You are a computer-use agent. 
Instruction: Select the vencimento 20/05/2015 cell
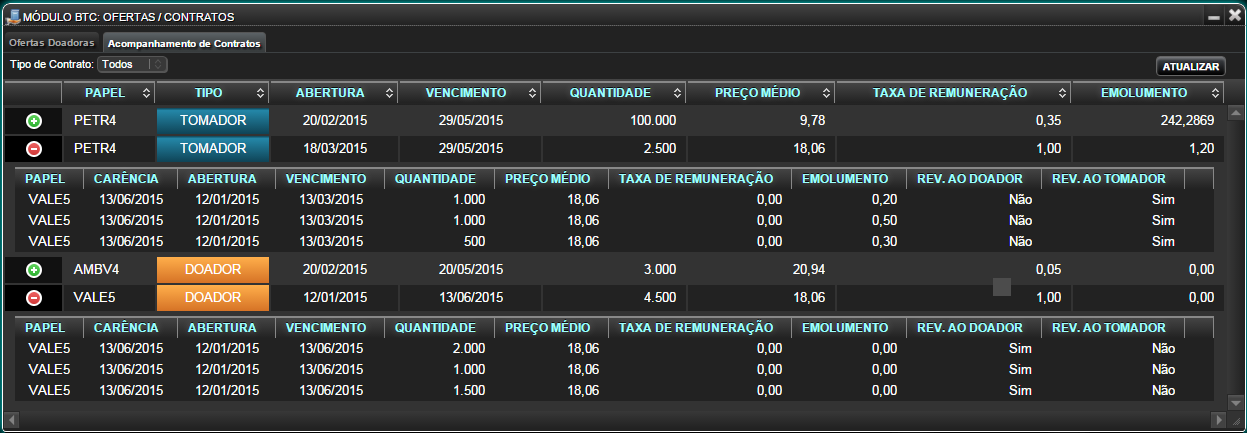click(471, 270)
